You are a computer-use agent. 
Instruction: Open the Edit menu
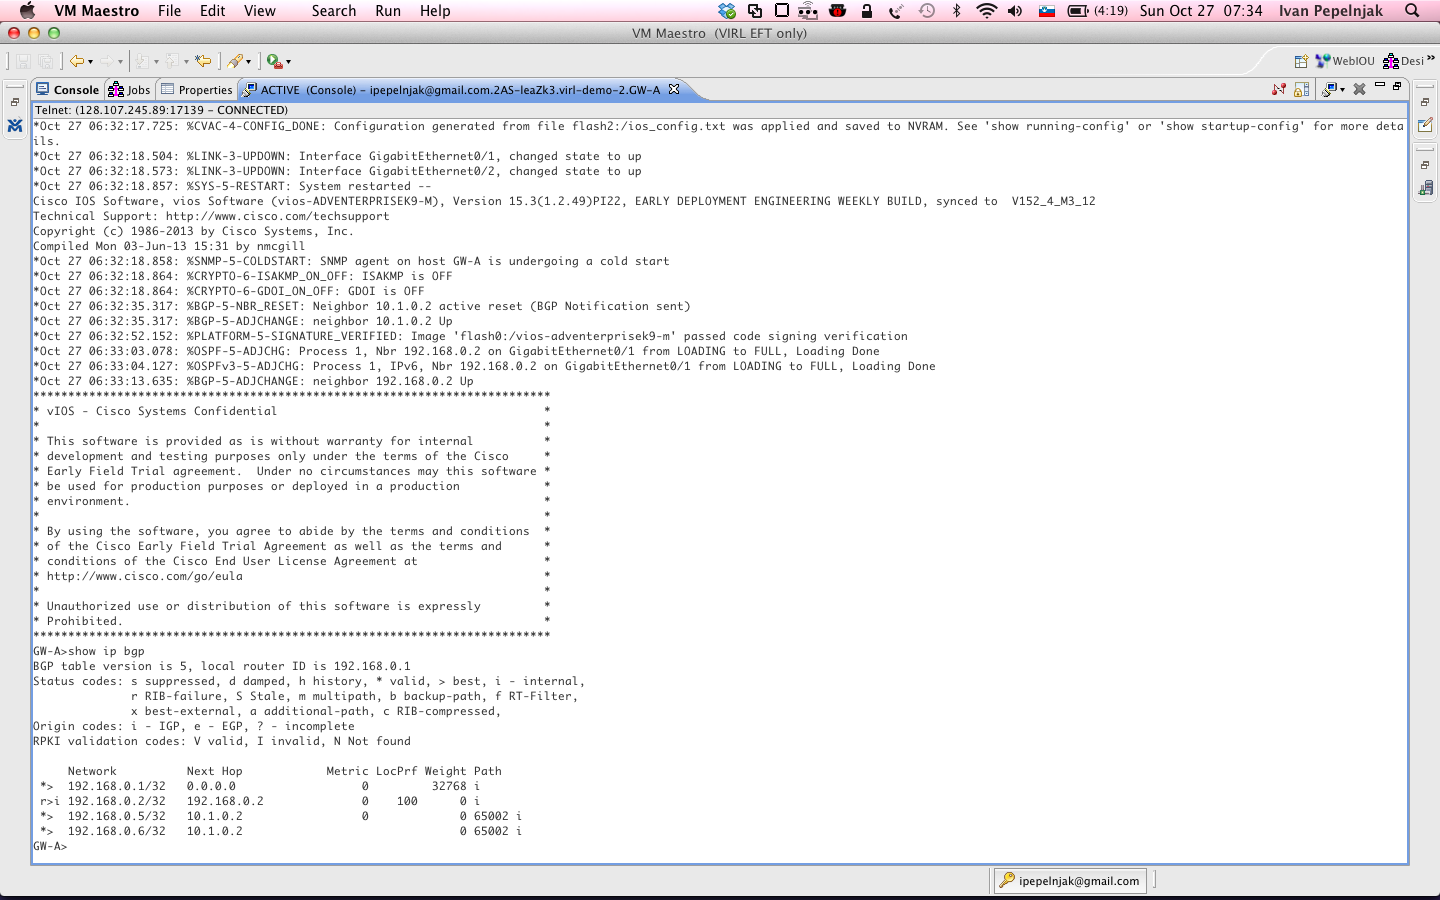[212, 11]
